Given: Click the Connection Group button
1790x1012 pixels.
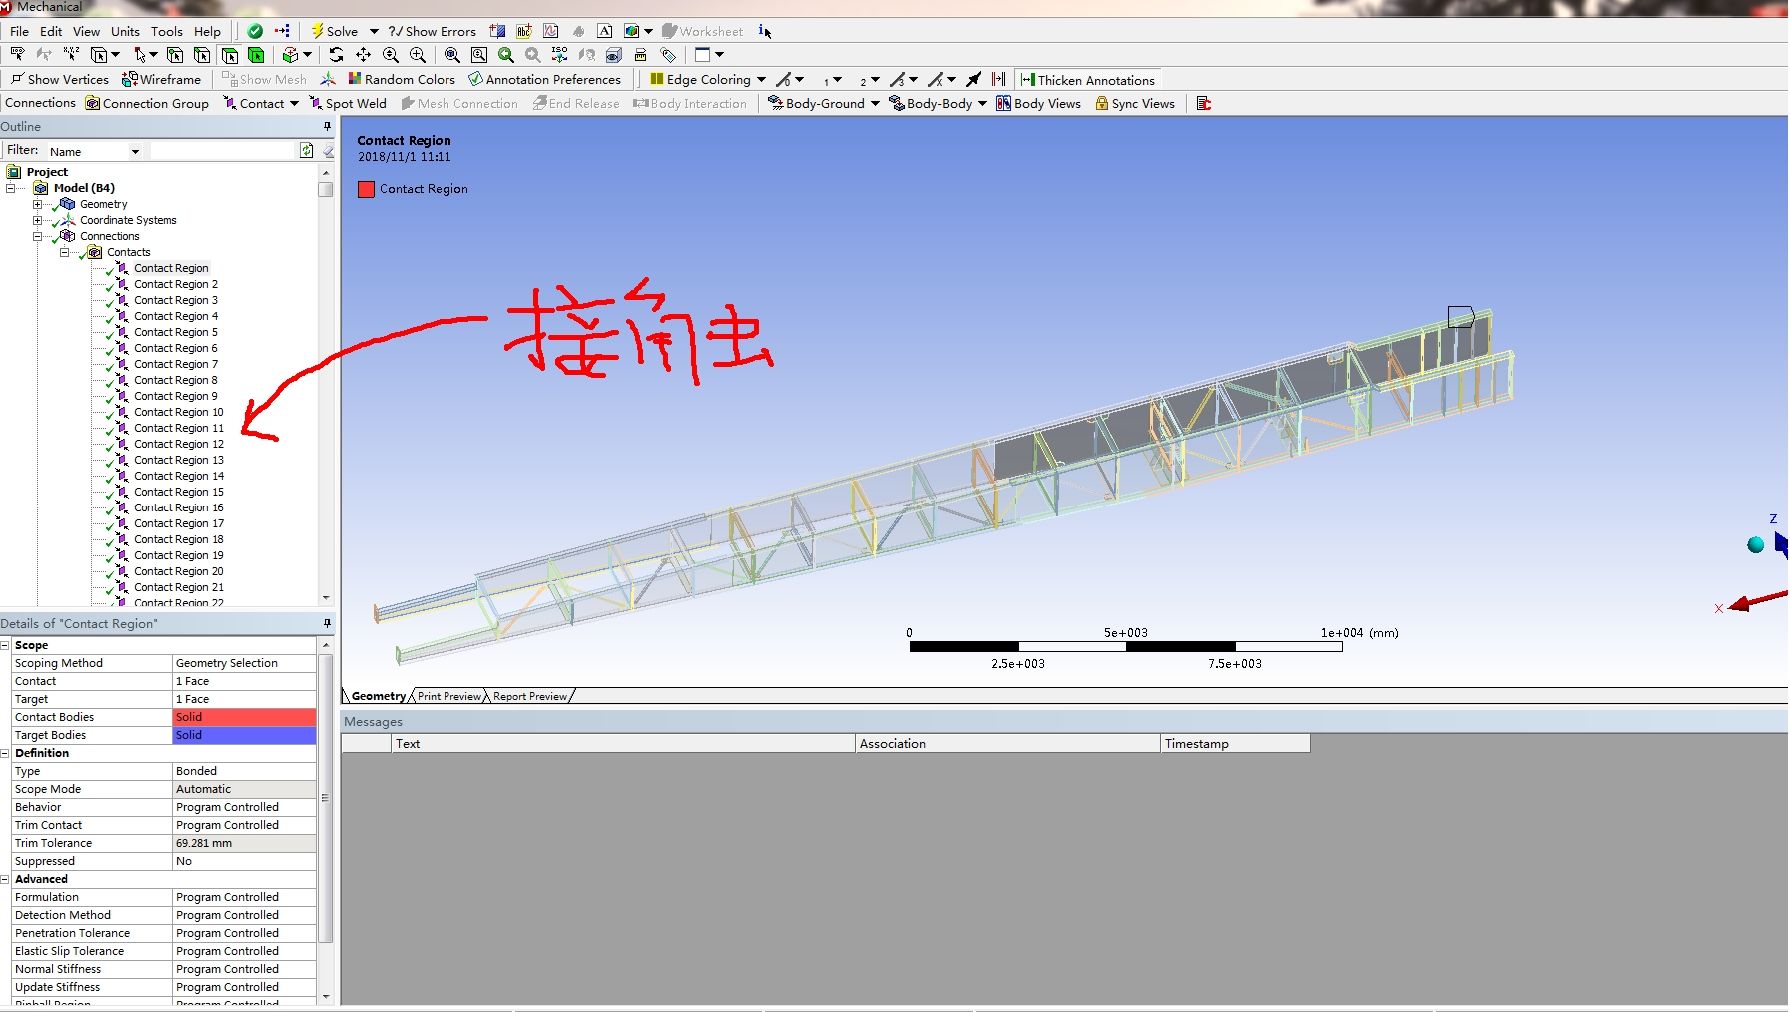Looking at the screenshot, I should (147, 103).
